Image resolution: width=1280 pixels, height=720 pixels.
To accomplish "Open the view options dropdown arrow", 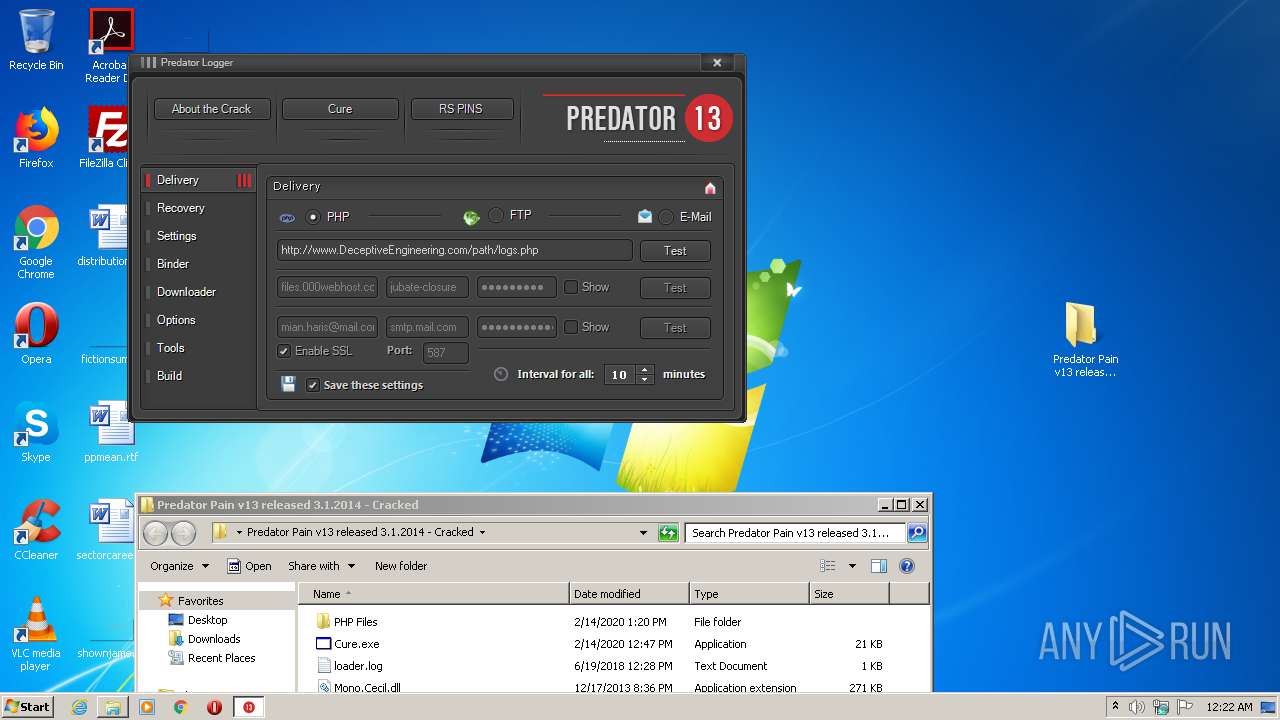I will pyautogui.click(x=852, y=566).
